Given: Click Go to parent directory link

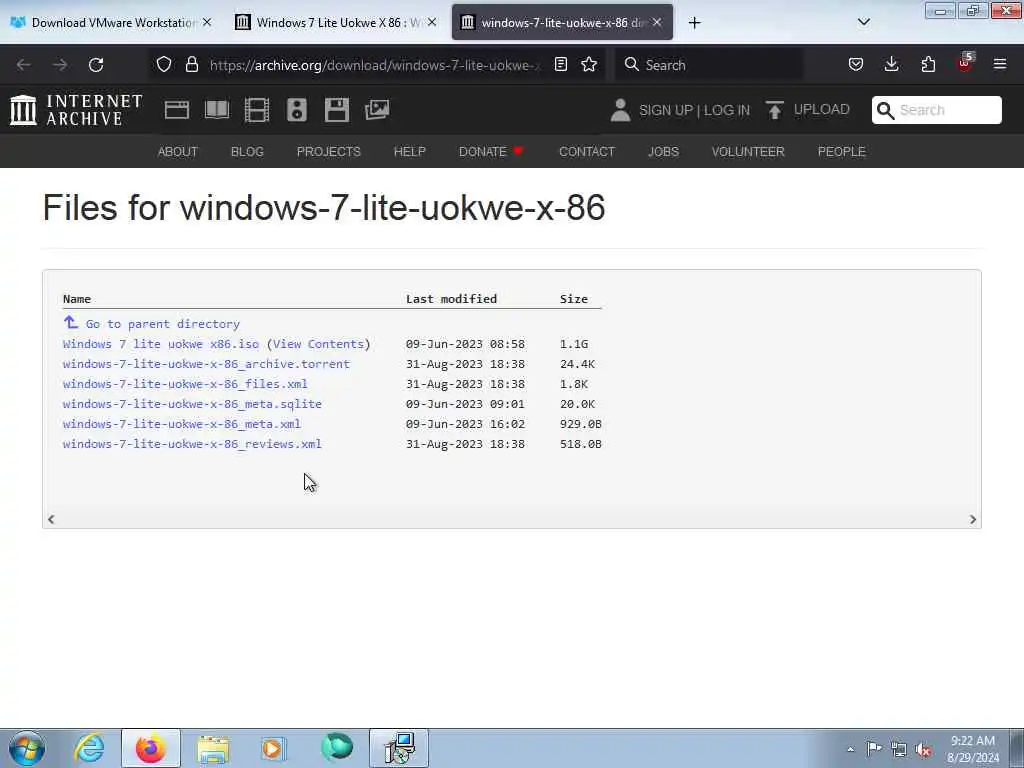Looking at the screenshot, I should pyautogui.click(x=163, y=324).
